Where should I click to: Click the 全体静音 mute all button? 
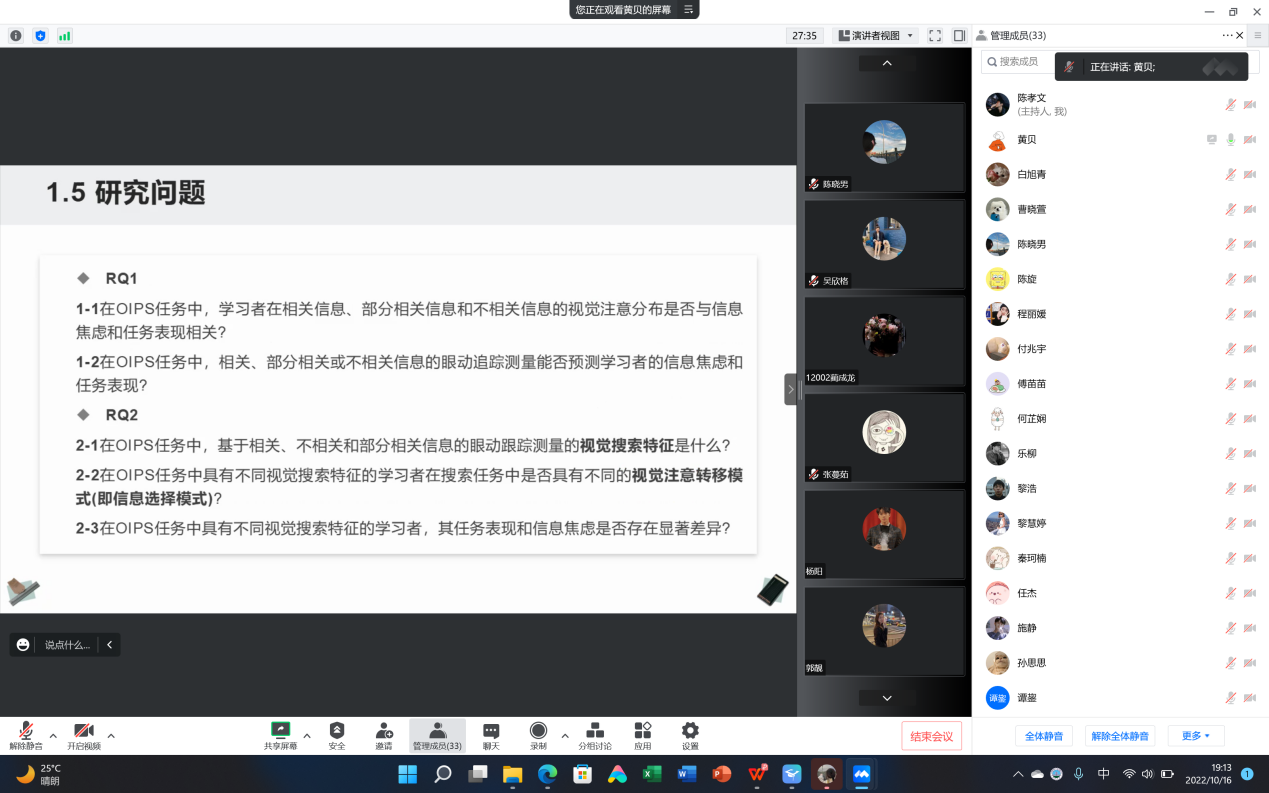pos(1044,736)
